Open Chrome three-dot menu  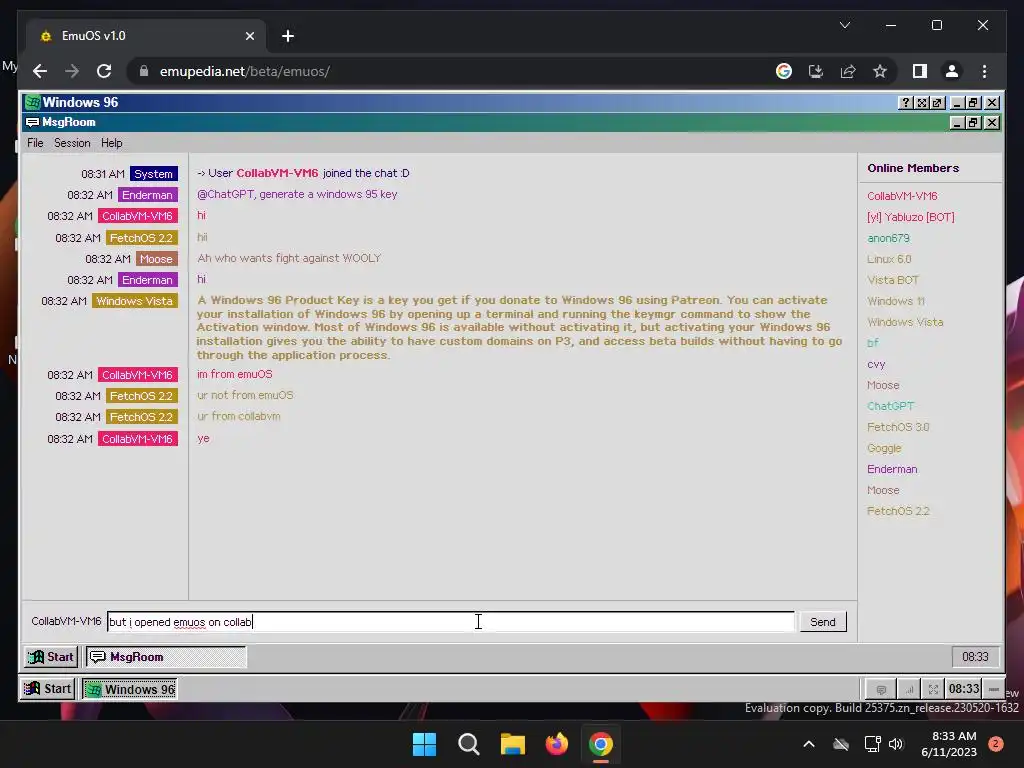click(984, 71)
